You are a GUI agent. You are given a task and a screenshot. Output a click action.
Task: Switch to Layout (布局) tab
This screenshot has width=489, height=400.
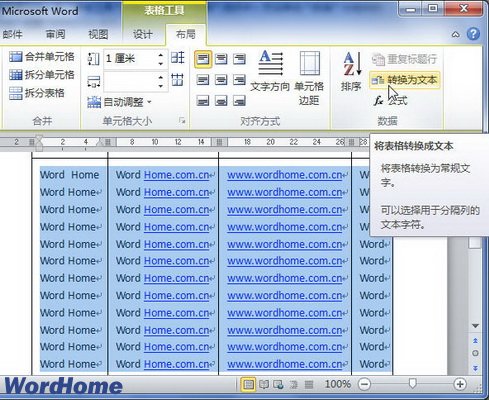click(185, 34)
